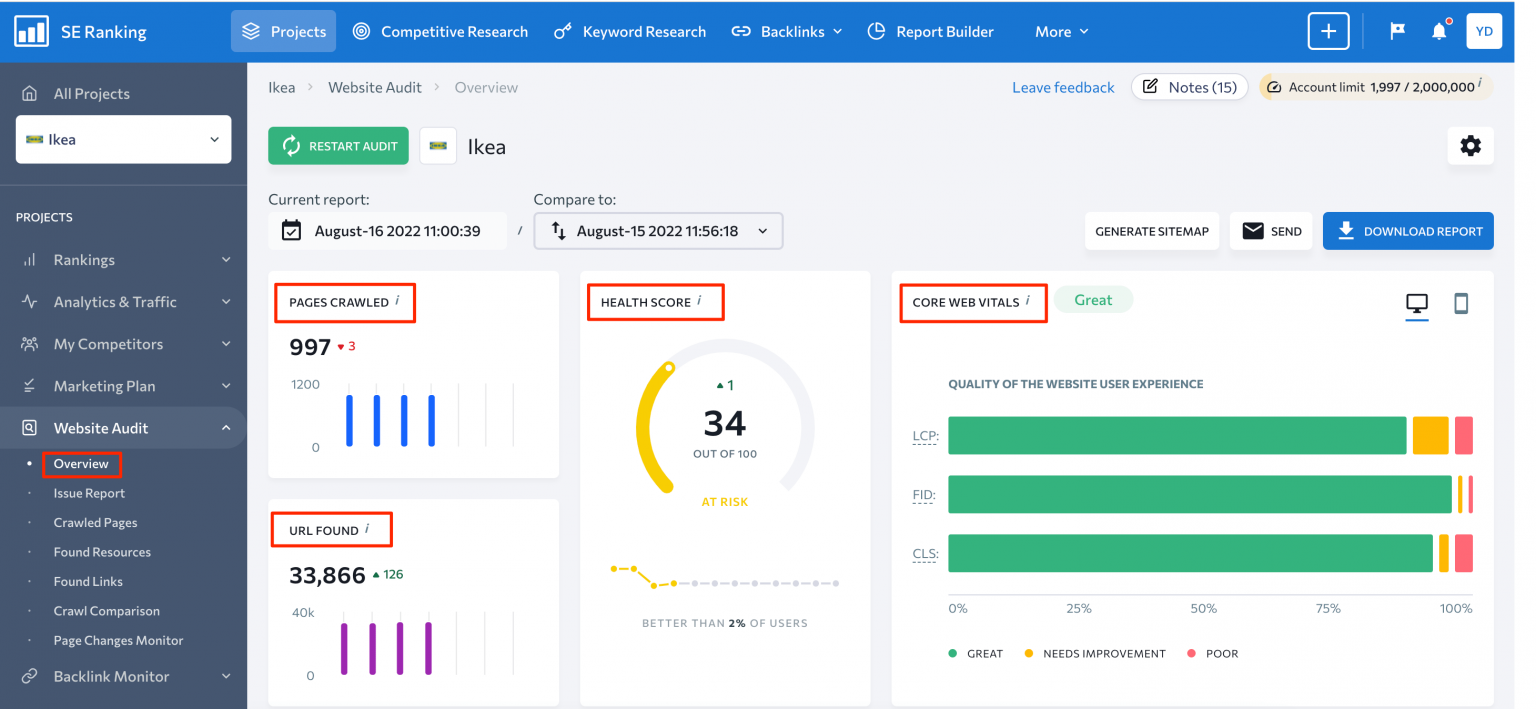Open Issue Report in the sidebar

(x=89, y=493)
